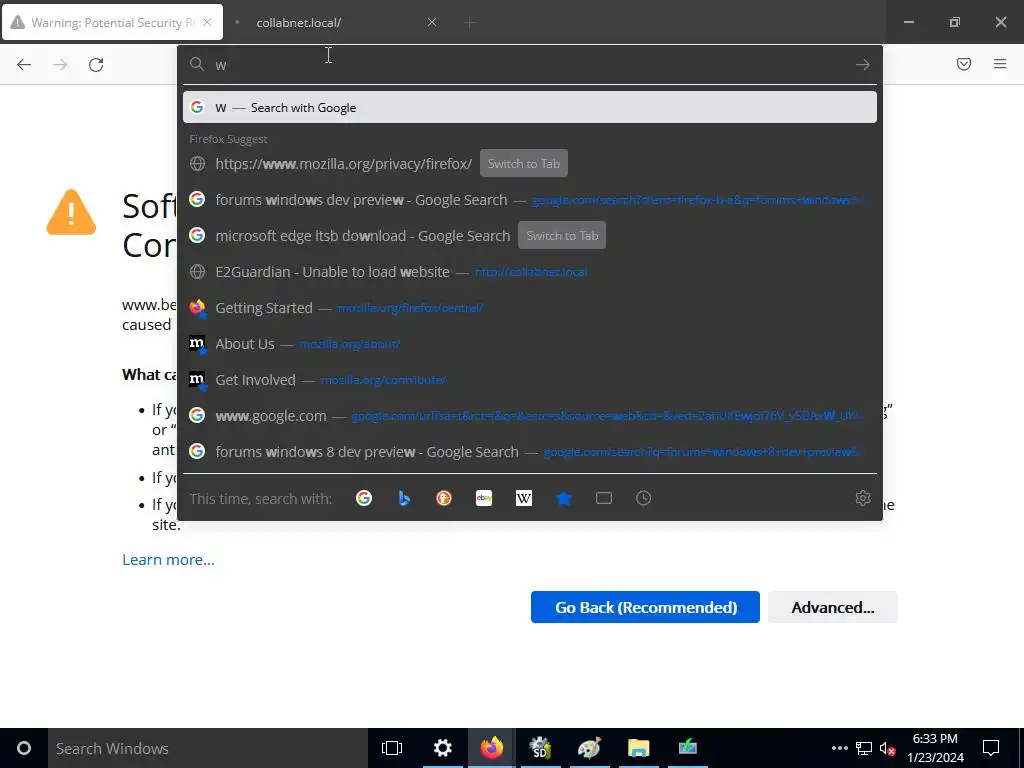Click Switch to Tab for mozilla privacy page
This screenshot has width=1024, height=768.
pyautogui.click(x=524, y=163)
